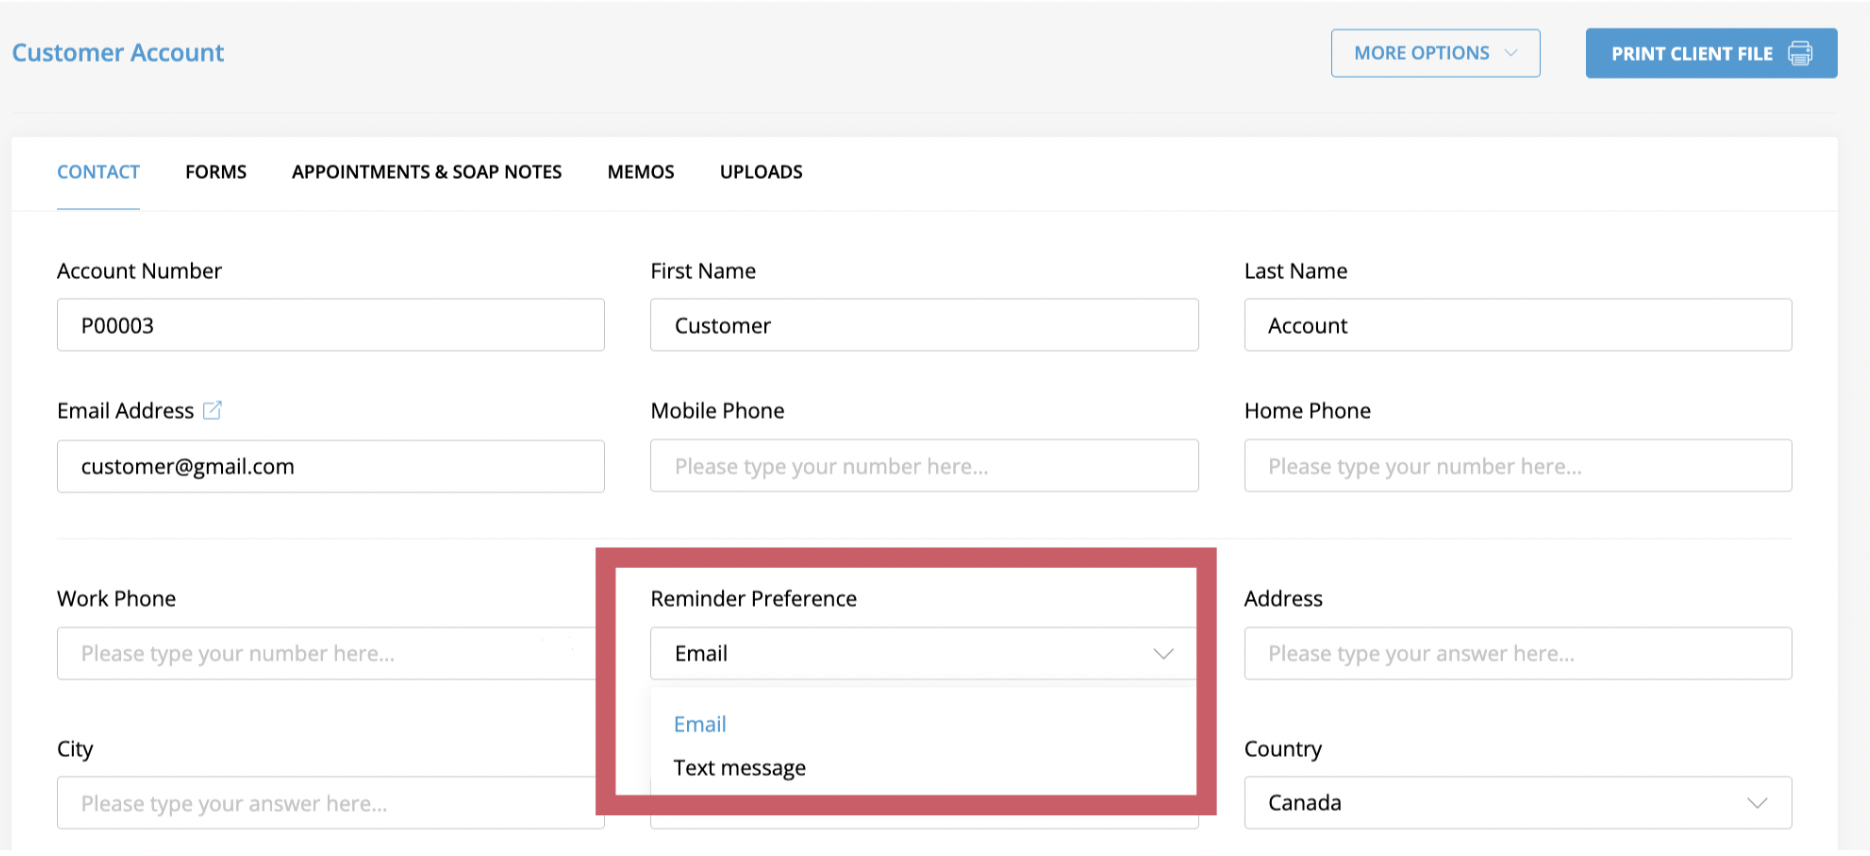Focus the Email Address input
Image resolution: width=1870 pixels, height=856 pixels.
pos(331,466)
